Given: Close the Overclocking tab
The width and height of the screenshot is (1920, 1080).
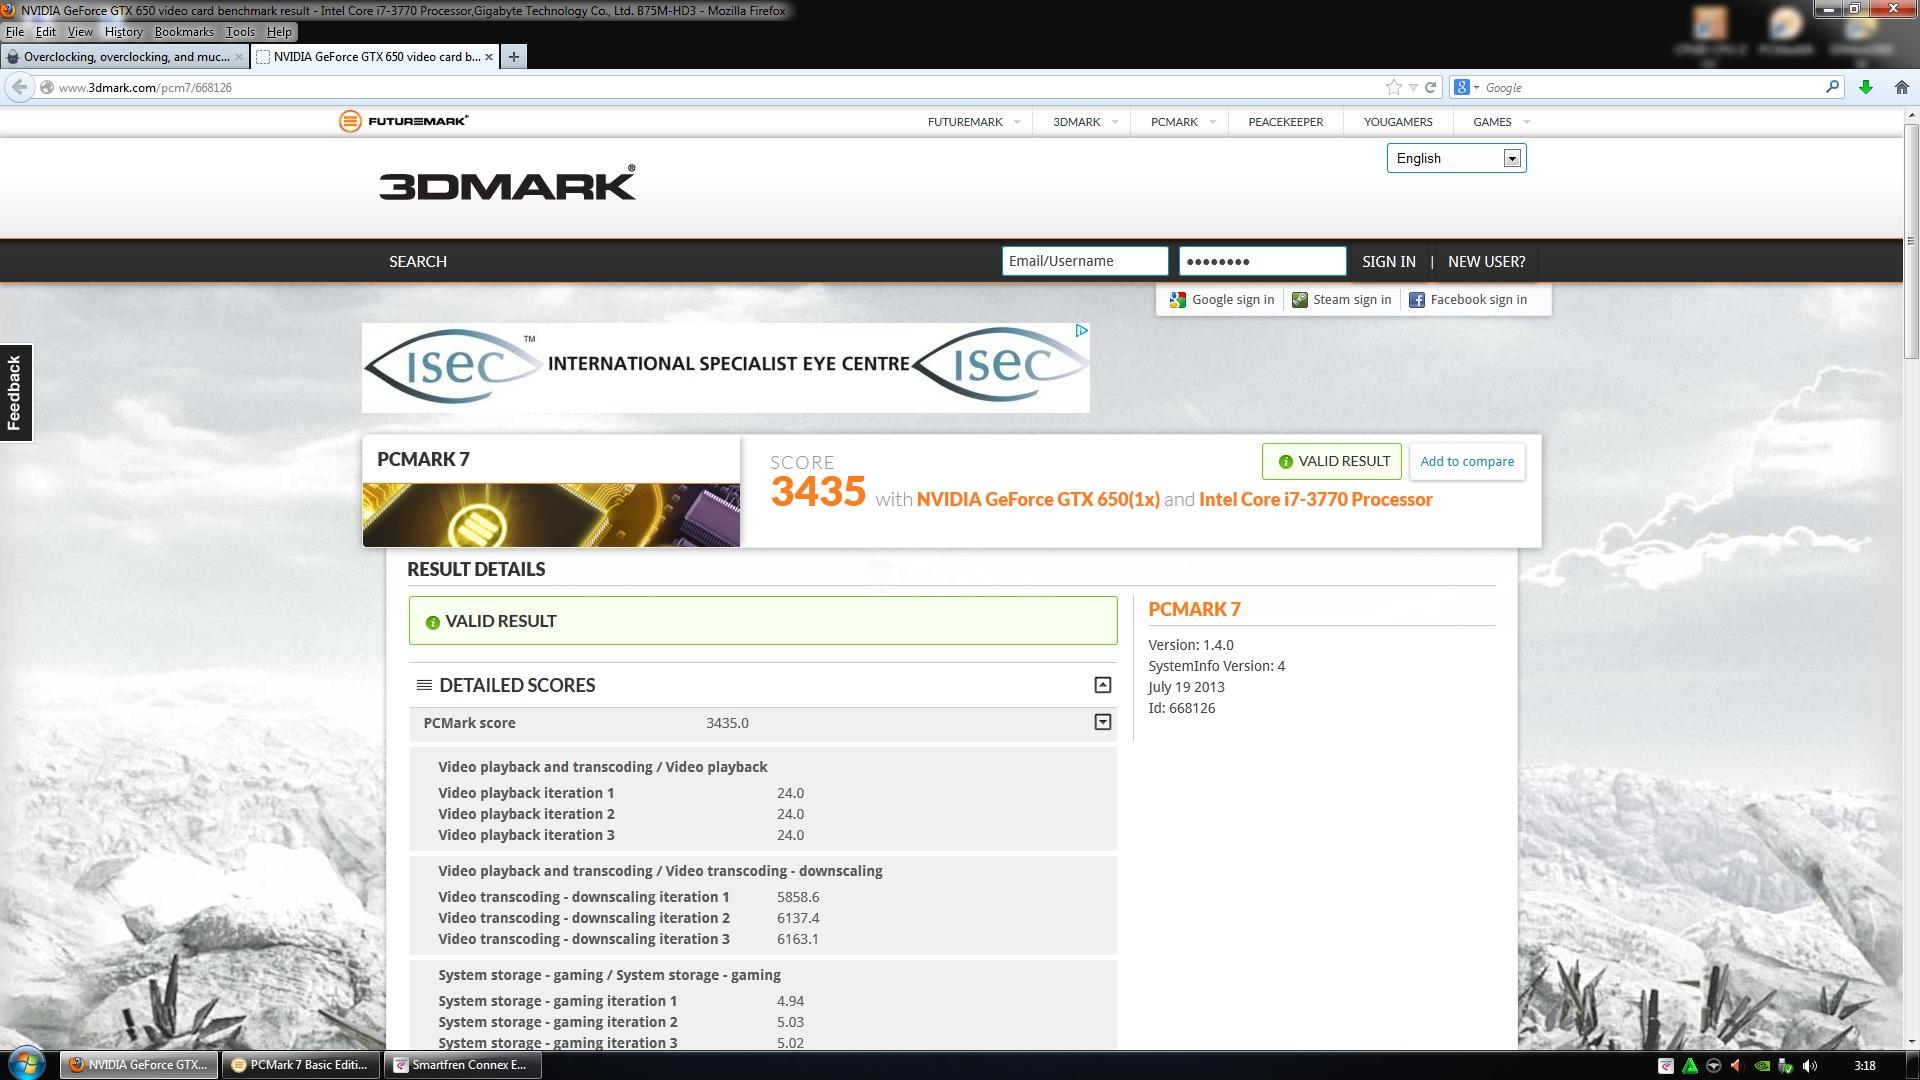Looking at the screenshot, I should (x=238, y=57).
